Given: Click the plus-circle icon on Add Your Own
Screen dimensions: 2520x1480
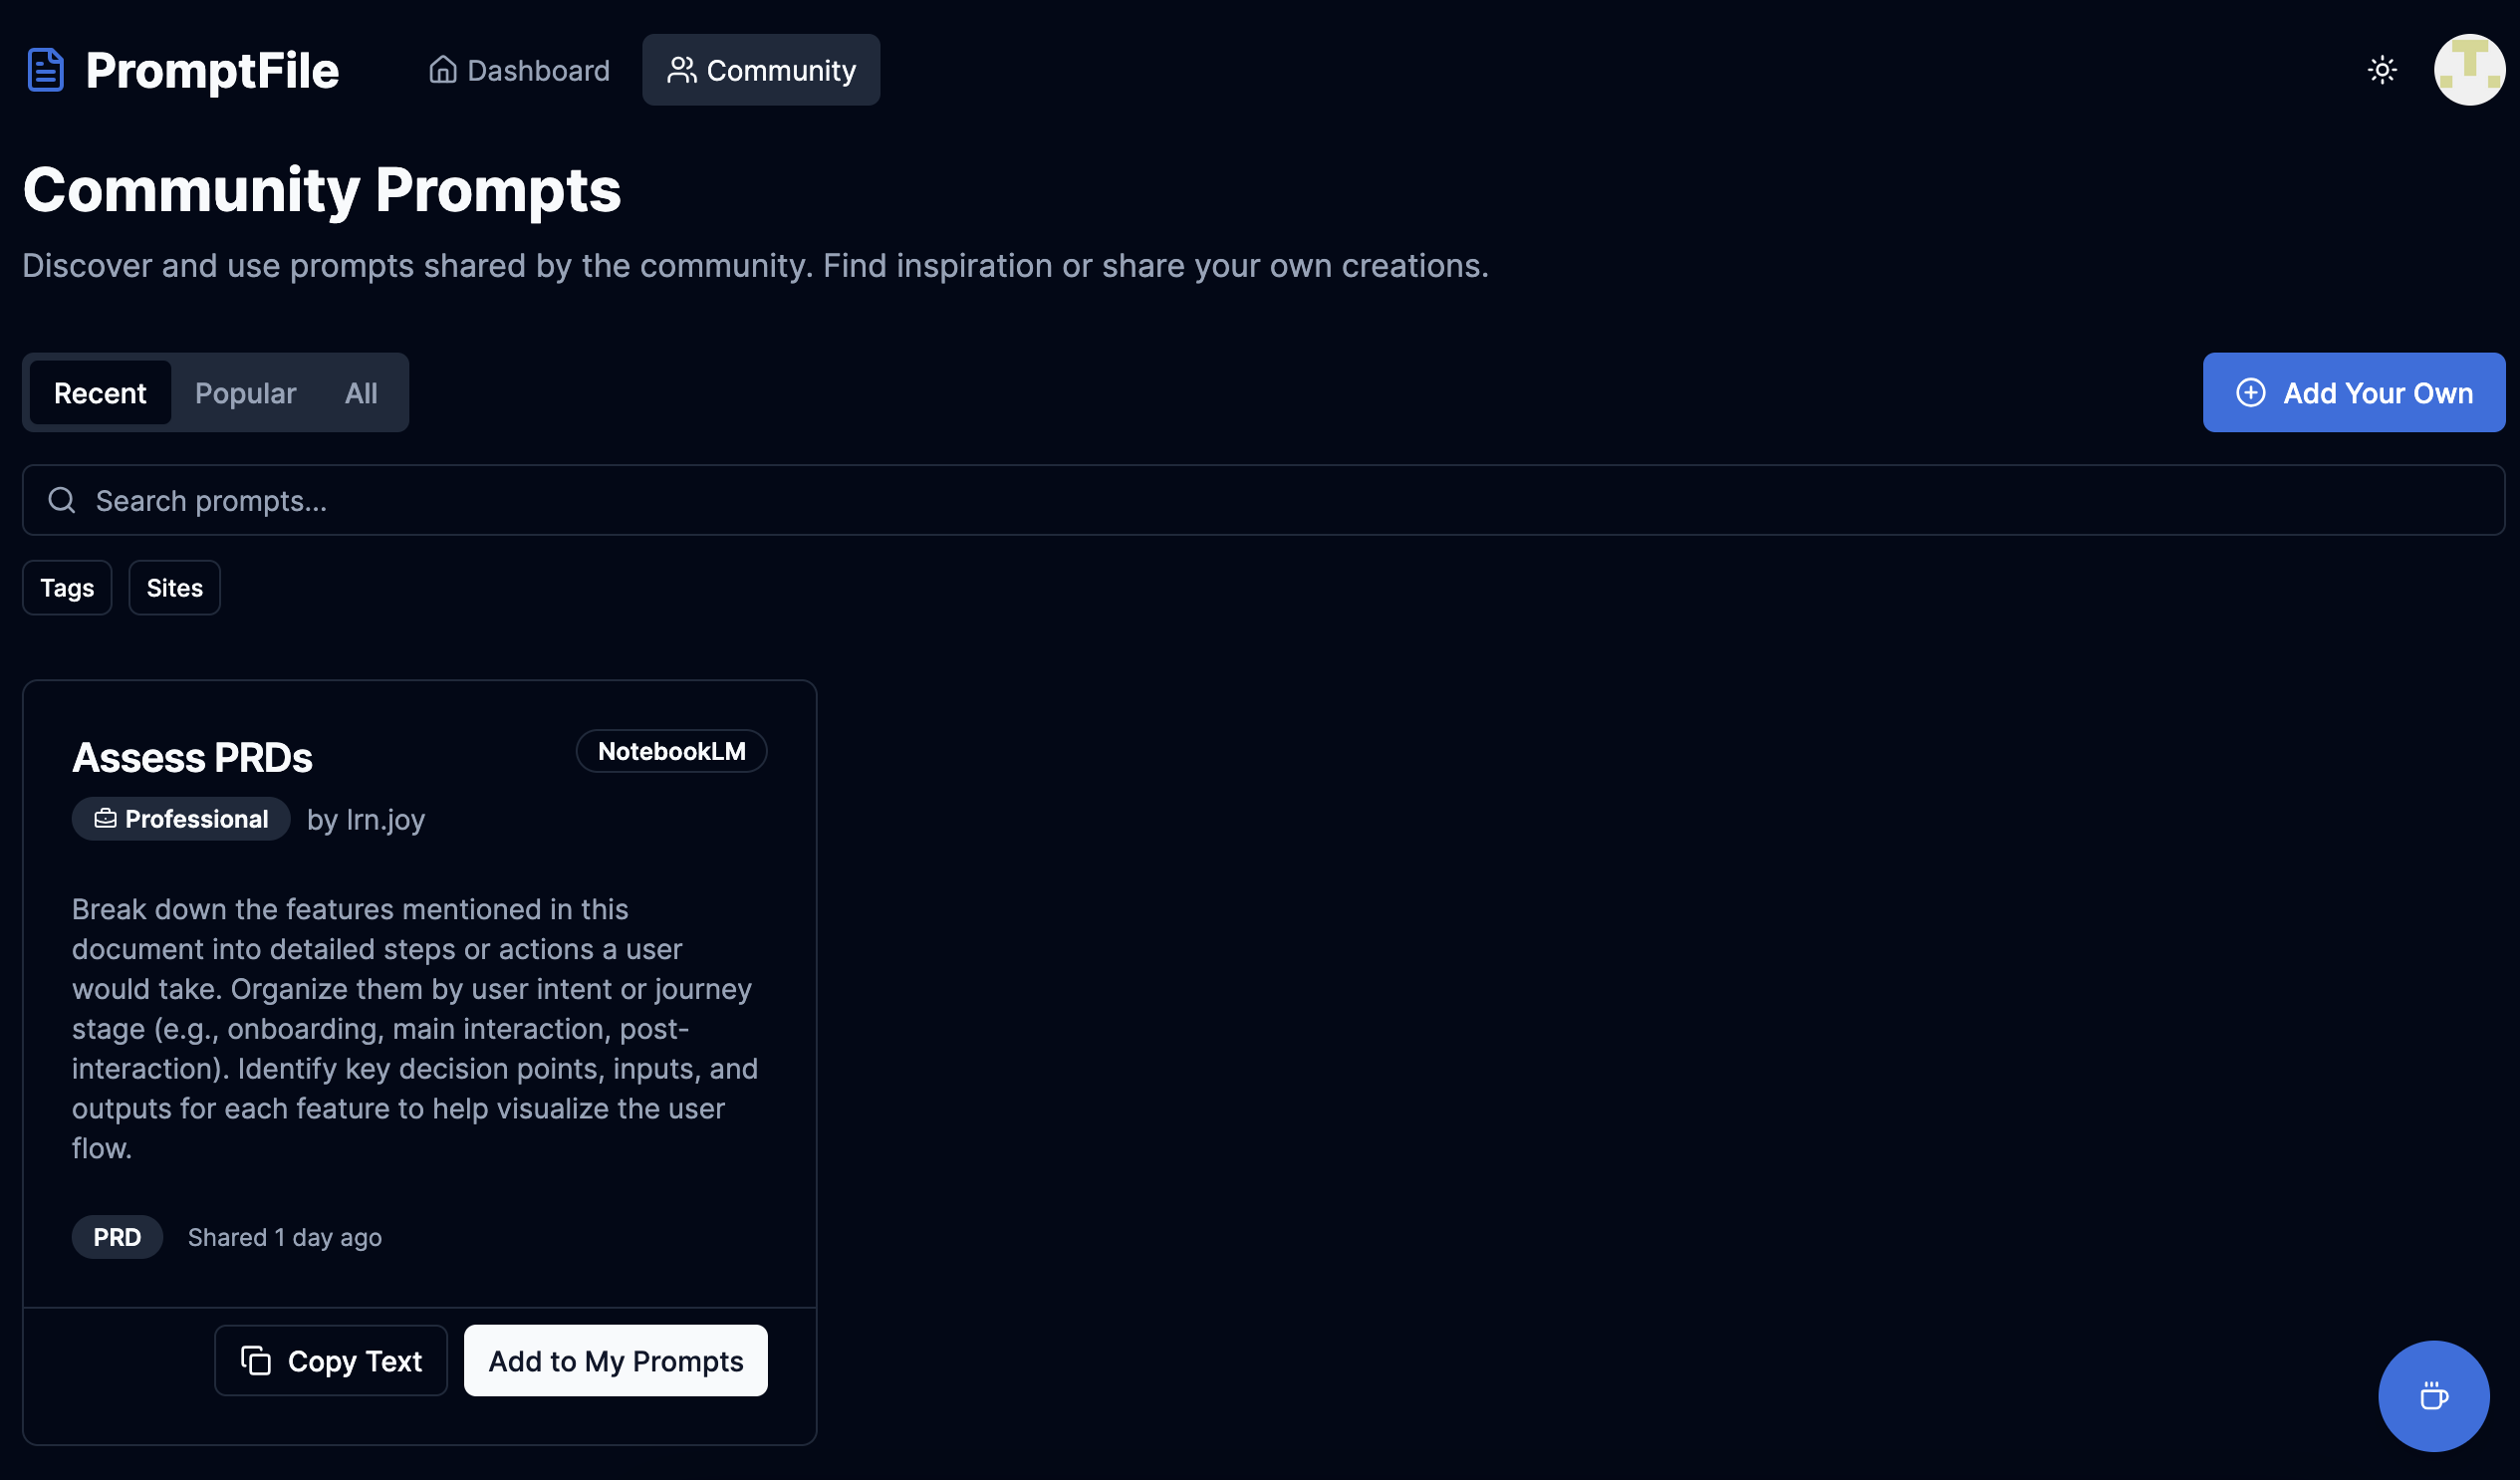Looking at the screenshot, I should point(2250,393).
